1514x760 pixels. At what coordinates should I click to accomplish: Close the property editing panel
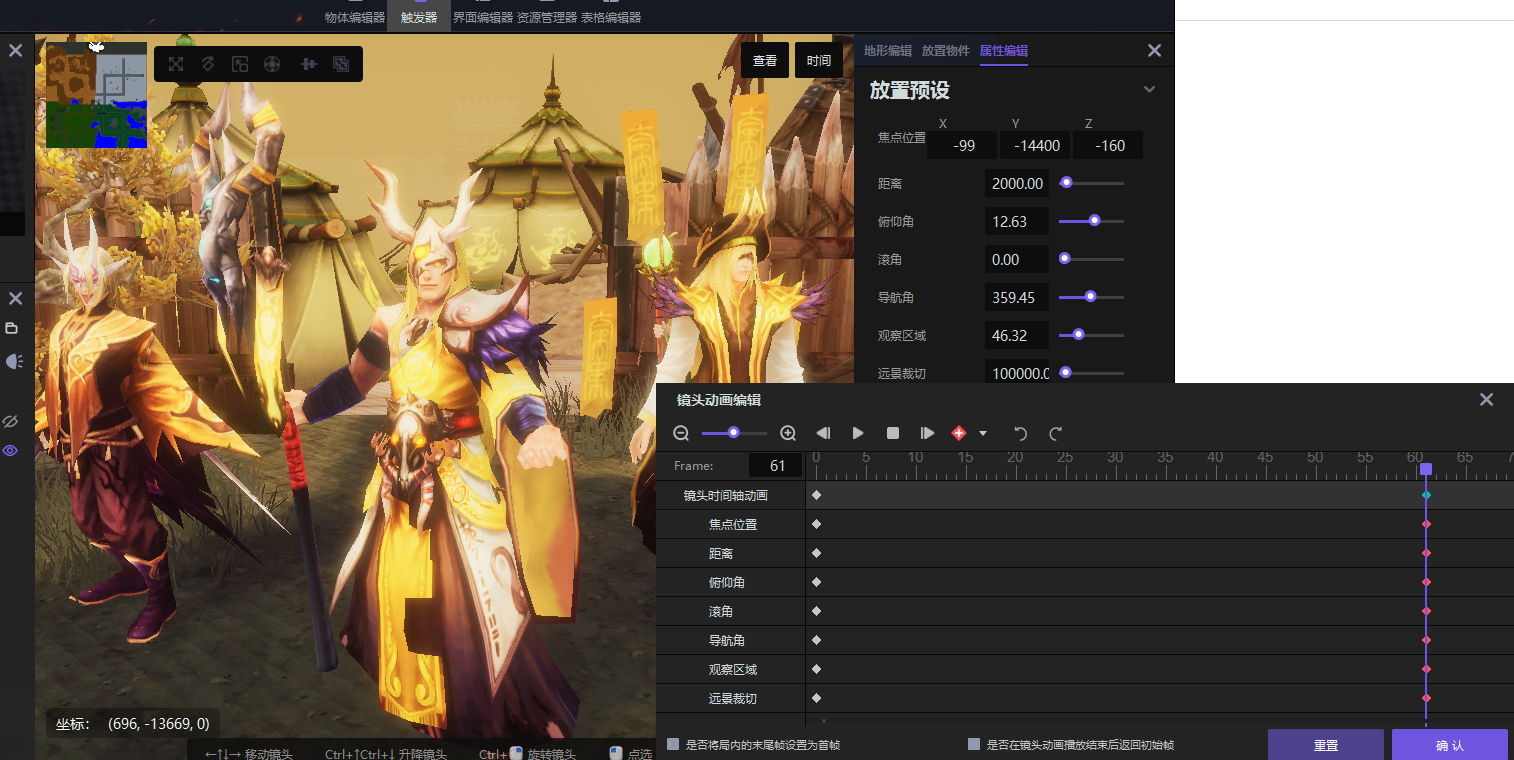pos(1154,50)
